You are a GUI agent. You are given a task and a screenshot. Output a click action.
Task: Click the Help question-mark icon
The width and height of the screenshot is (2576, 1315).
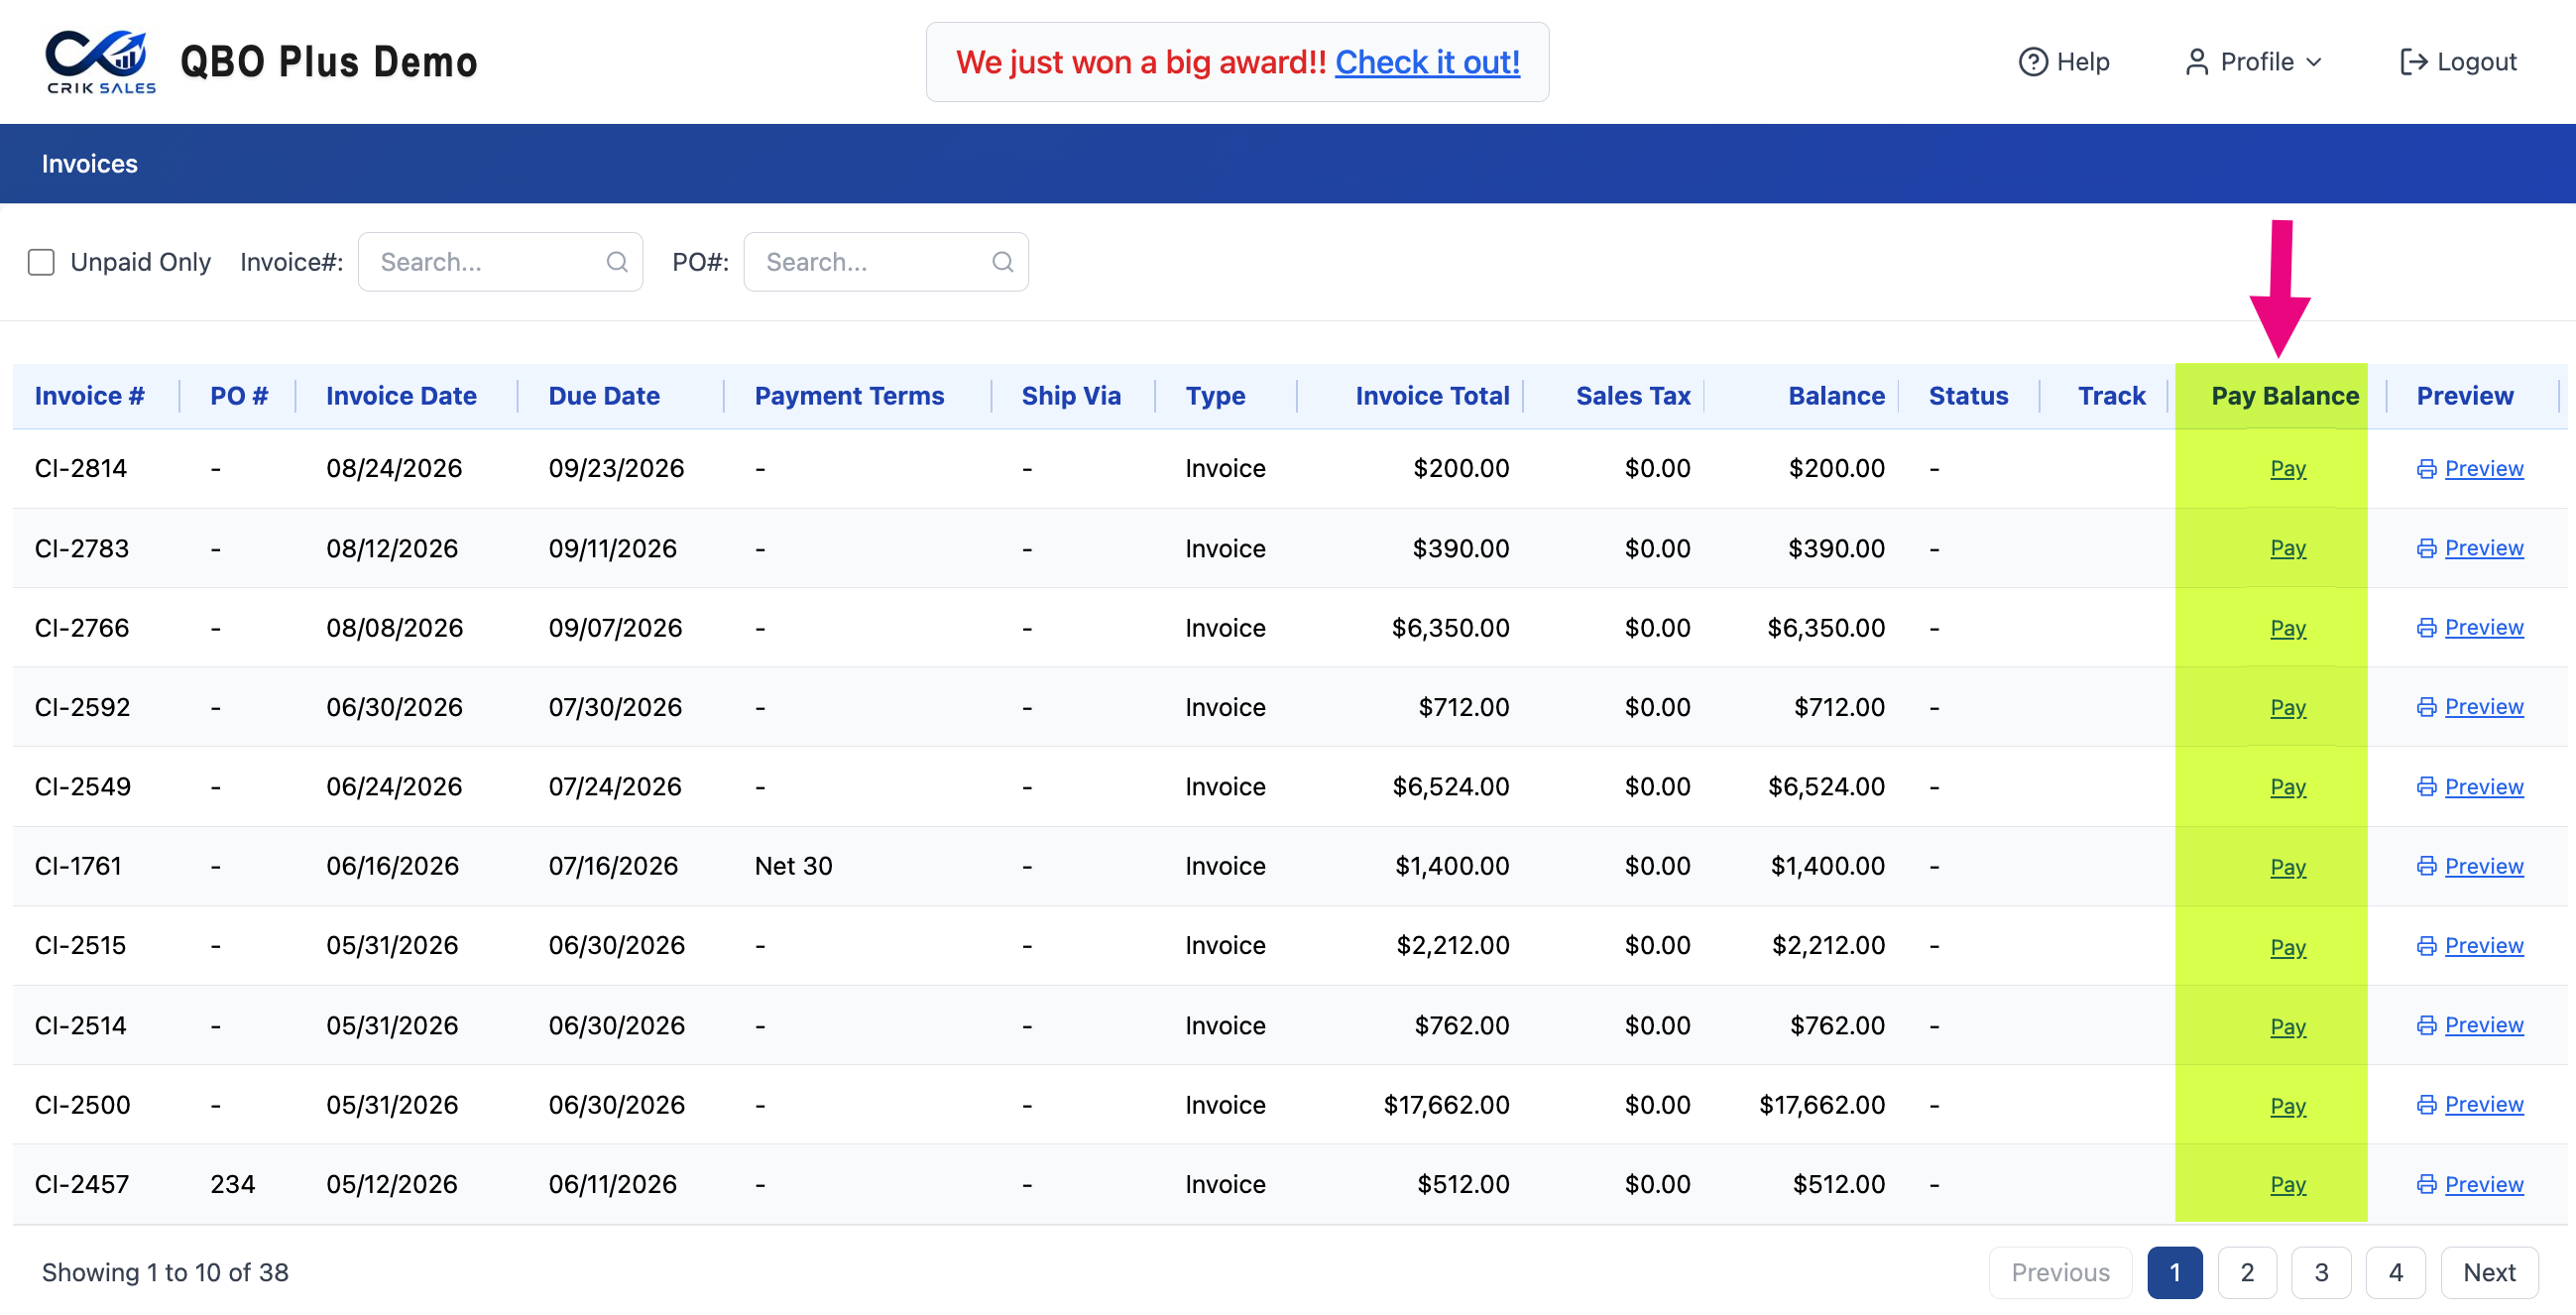tap(2032, 62)
